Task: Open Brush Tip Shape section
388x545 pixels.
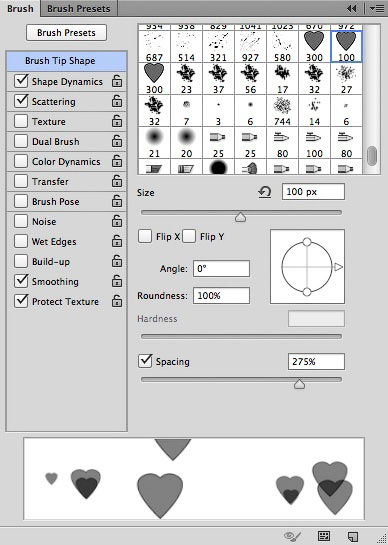Action: (66, 61)
